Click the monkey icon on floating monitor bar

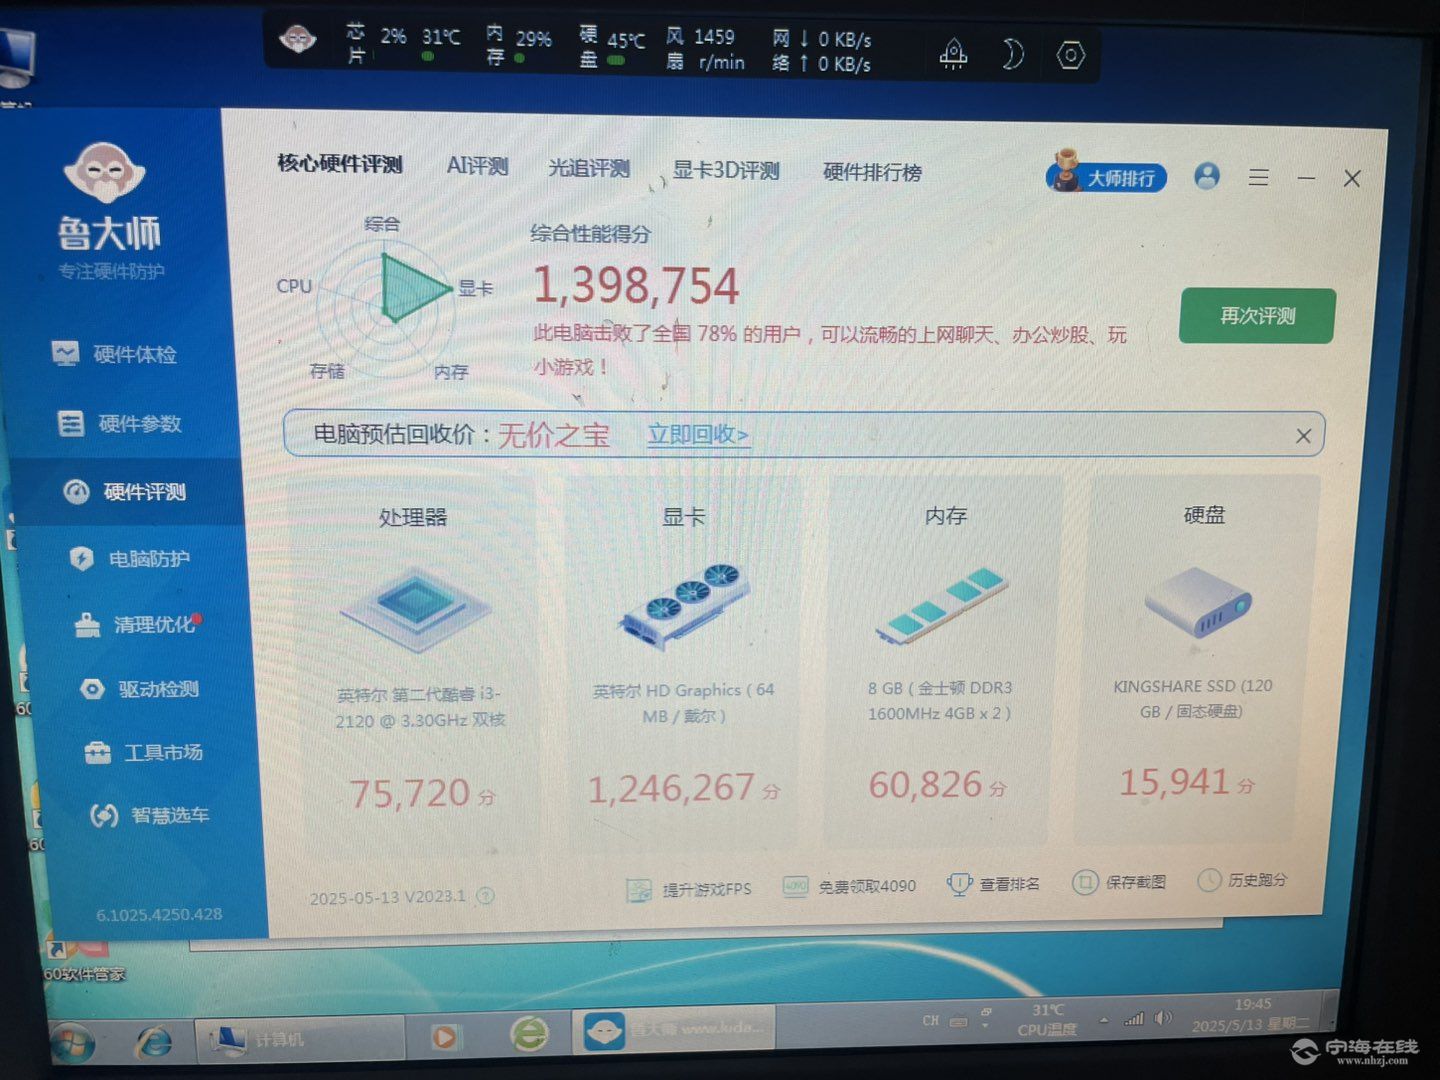point(297,41)
